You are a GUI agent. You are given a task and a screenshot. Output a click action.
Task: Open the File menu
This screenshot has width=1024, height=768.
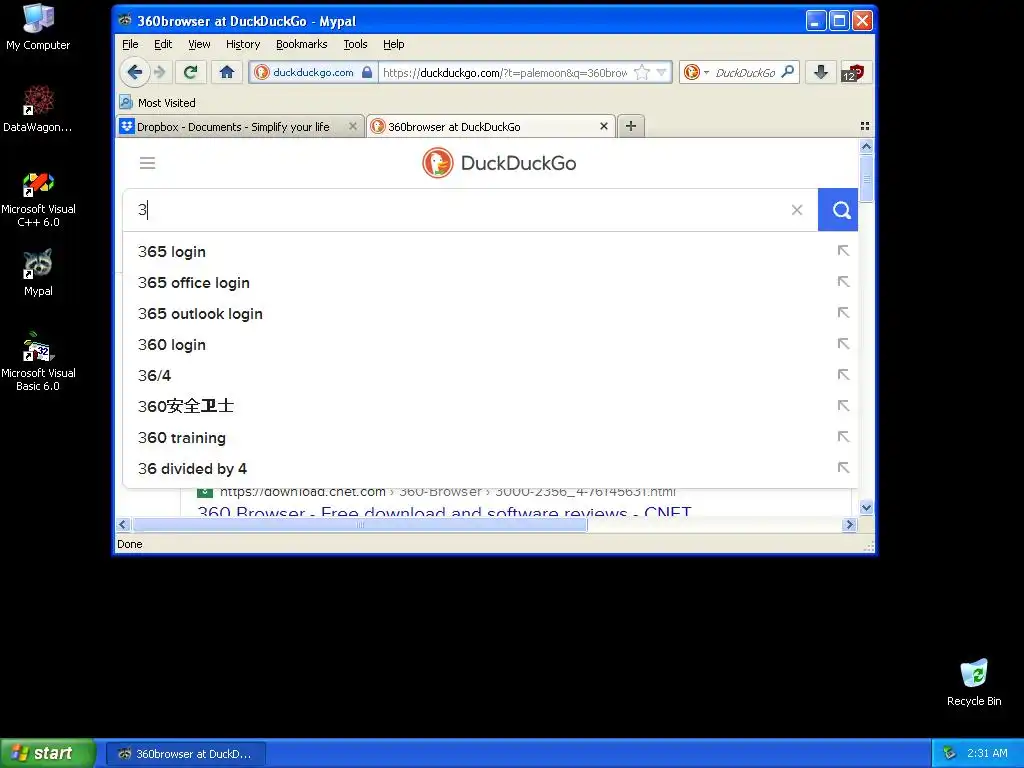130,44
